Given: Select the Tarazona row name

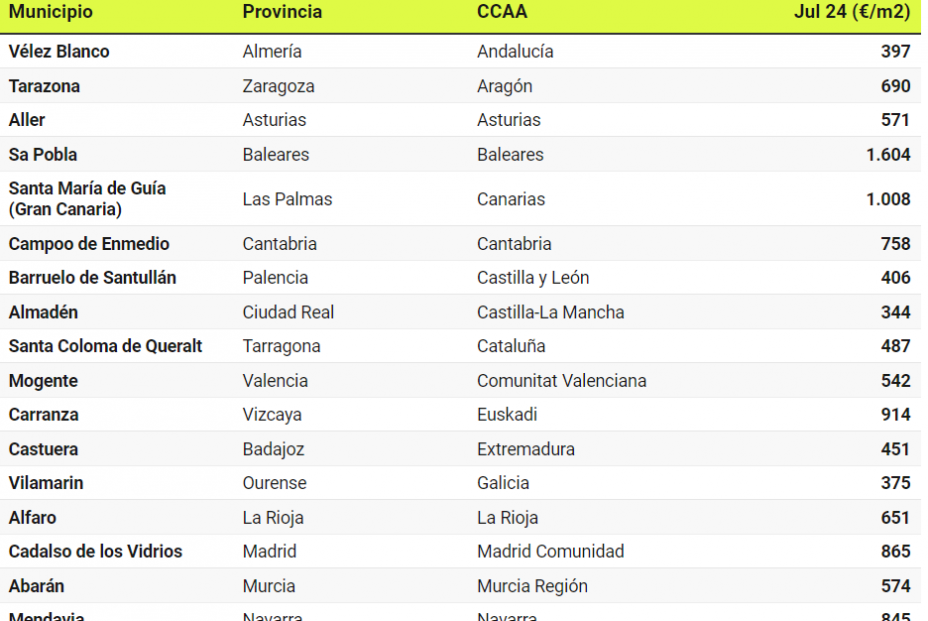Looking at the screenshot, I should coord(44,86).
